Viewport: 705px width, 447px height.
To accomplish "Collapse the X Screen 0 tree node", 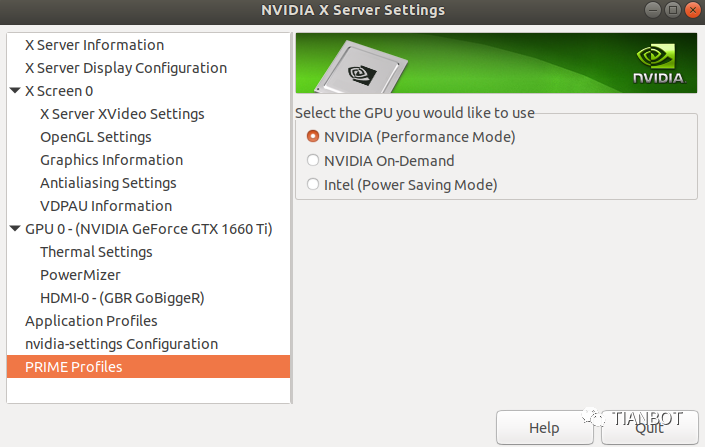I will [15, 90].
